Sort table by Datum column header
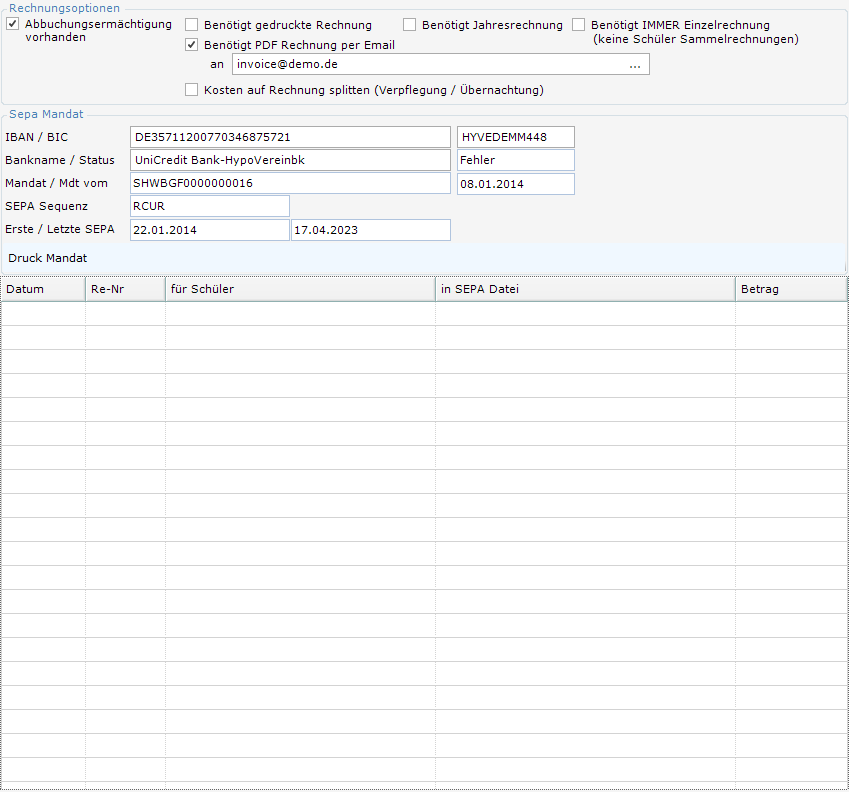This screenshot has height=792, width=849. (x=43, y=289)
